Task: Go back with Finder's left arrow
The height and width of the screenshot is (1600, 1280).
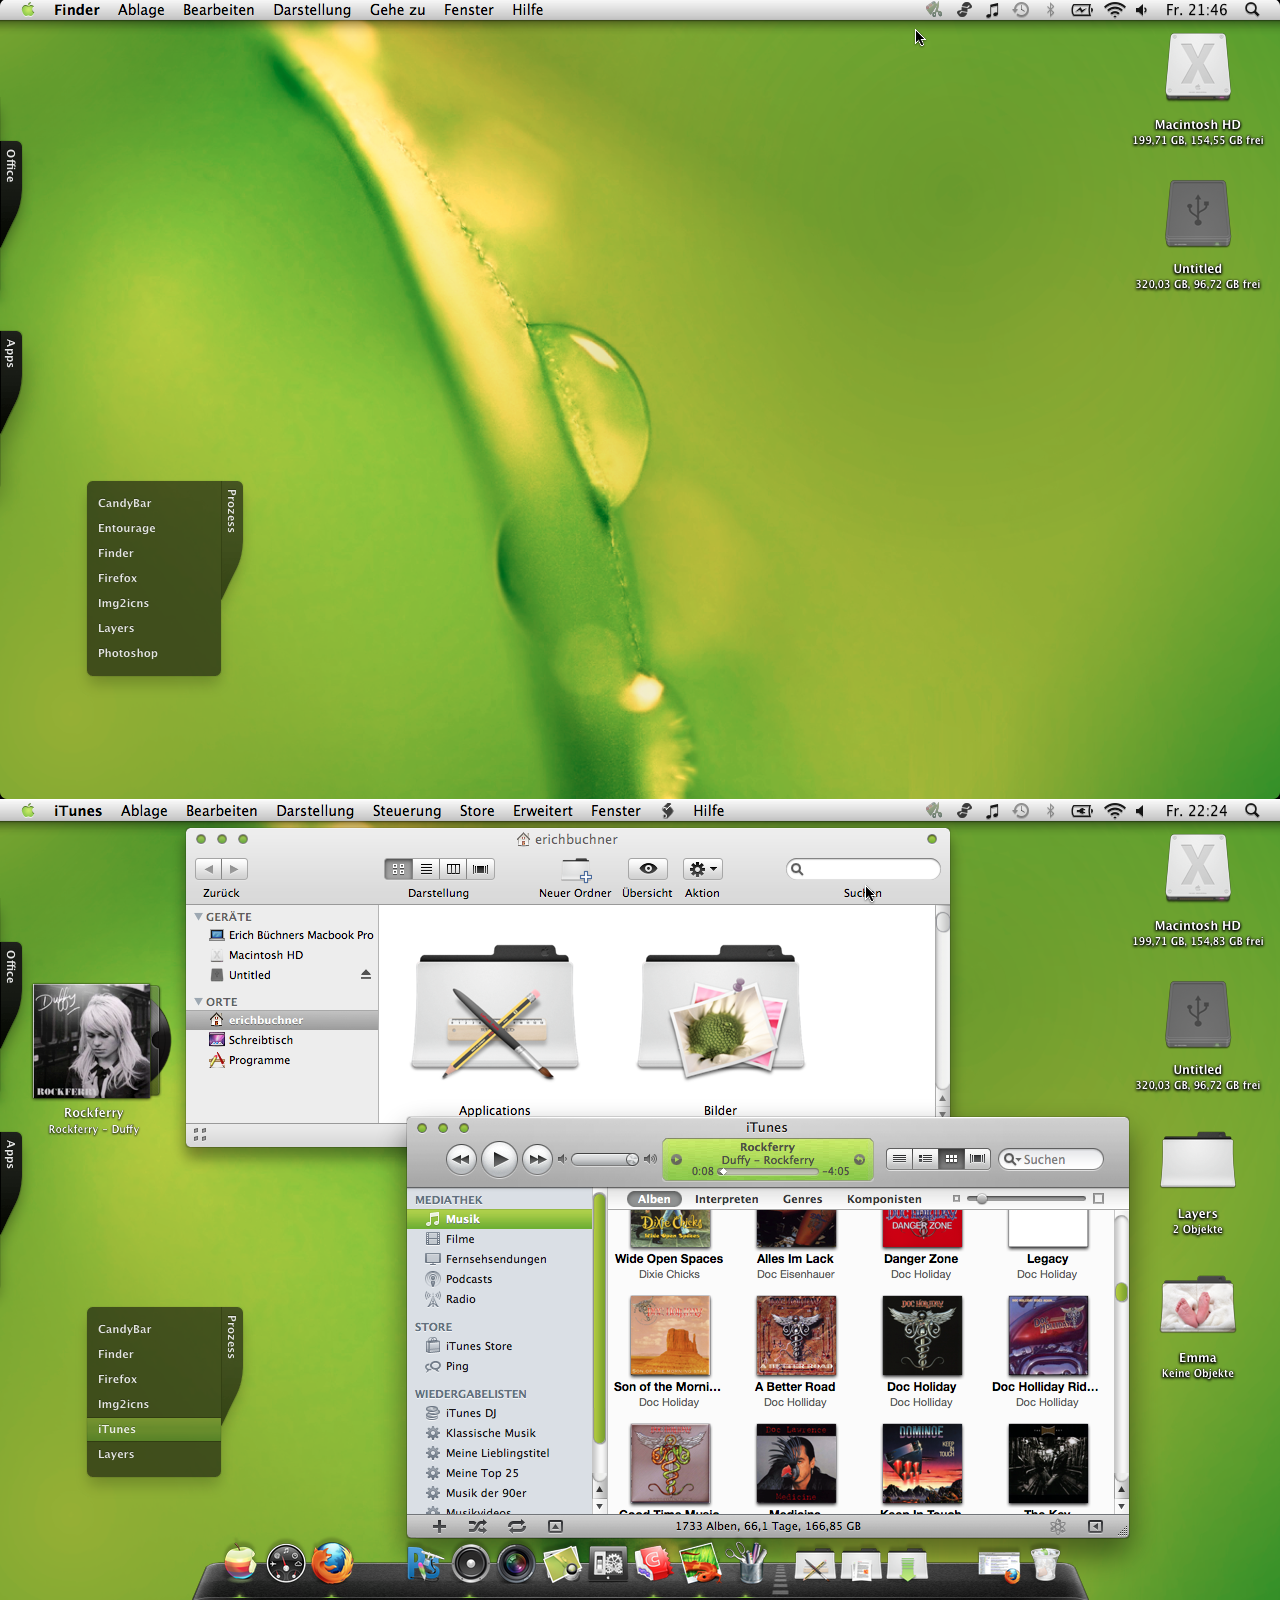Action: [x=208, y=869]
